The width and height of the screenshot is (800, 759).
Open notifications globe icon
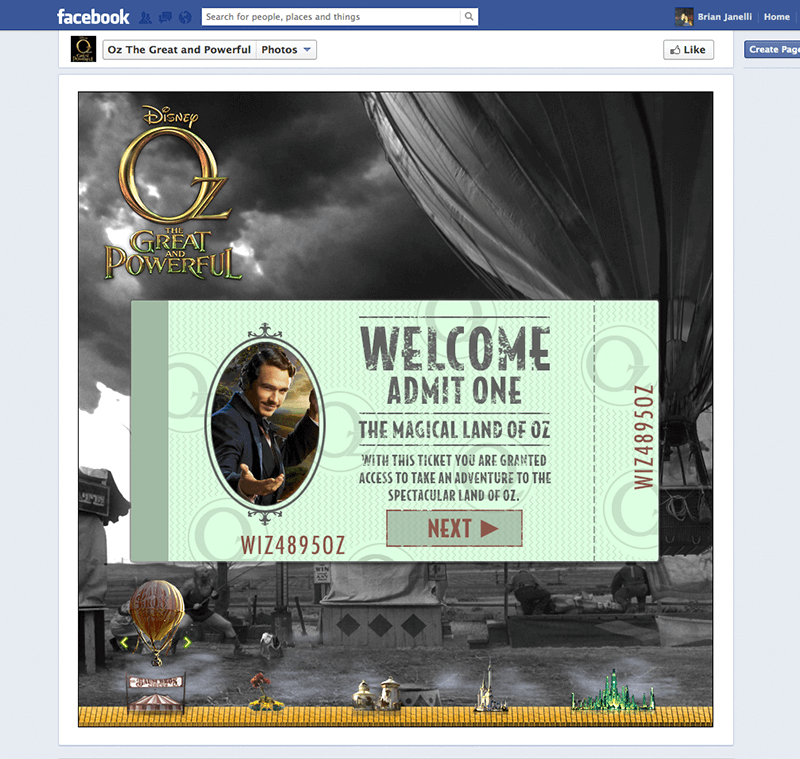coord(185,17)
